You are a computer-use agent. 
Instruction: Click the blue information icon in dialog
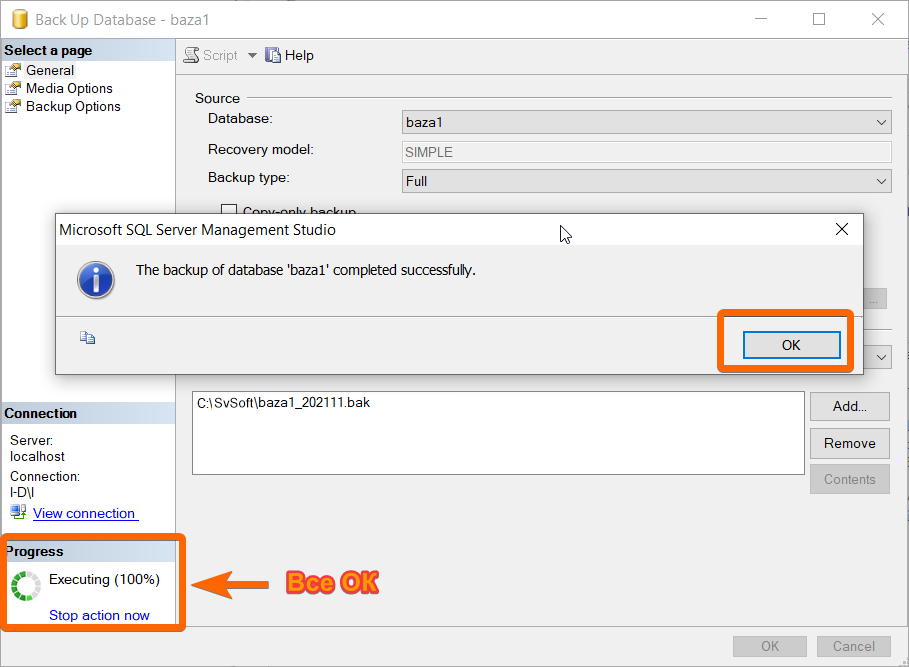tap(96, 280)
